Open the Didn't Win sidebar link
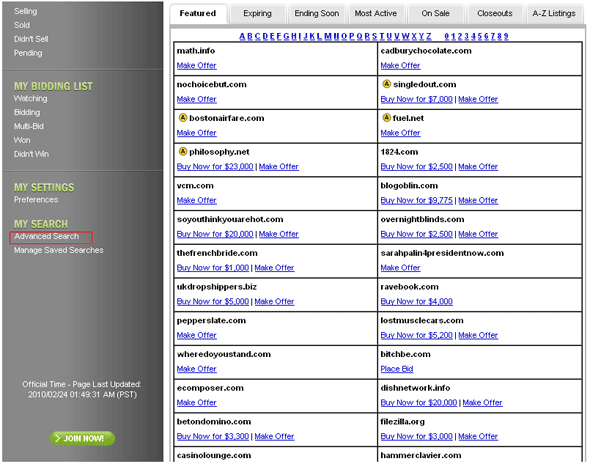 [31, 154]
